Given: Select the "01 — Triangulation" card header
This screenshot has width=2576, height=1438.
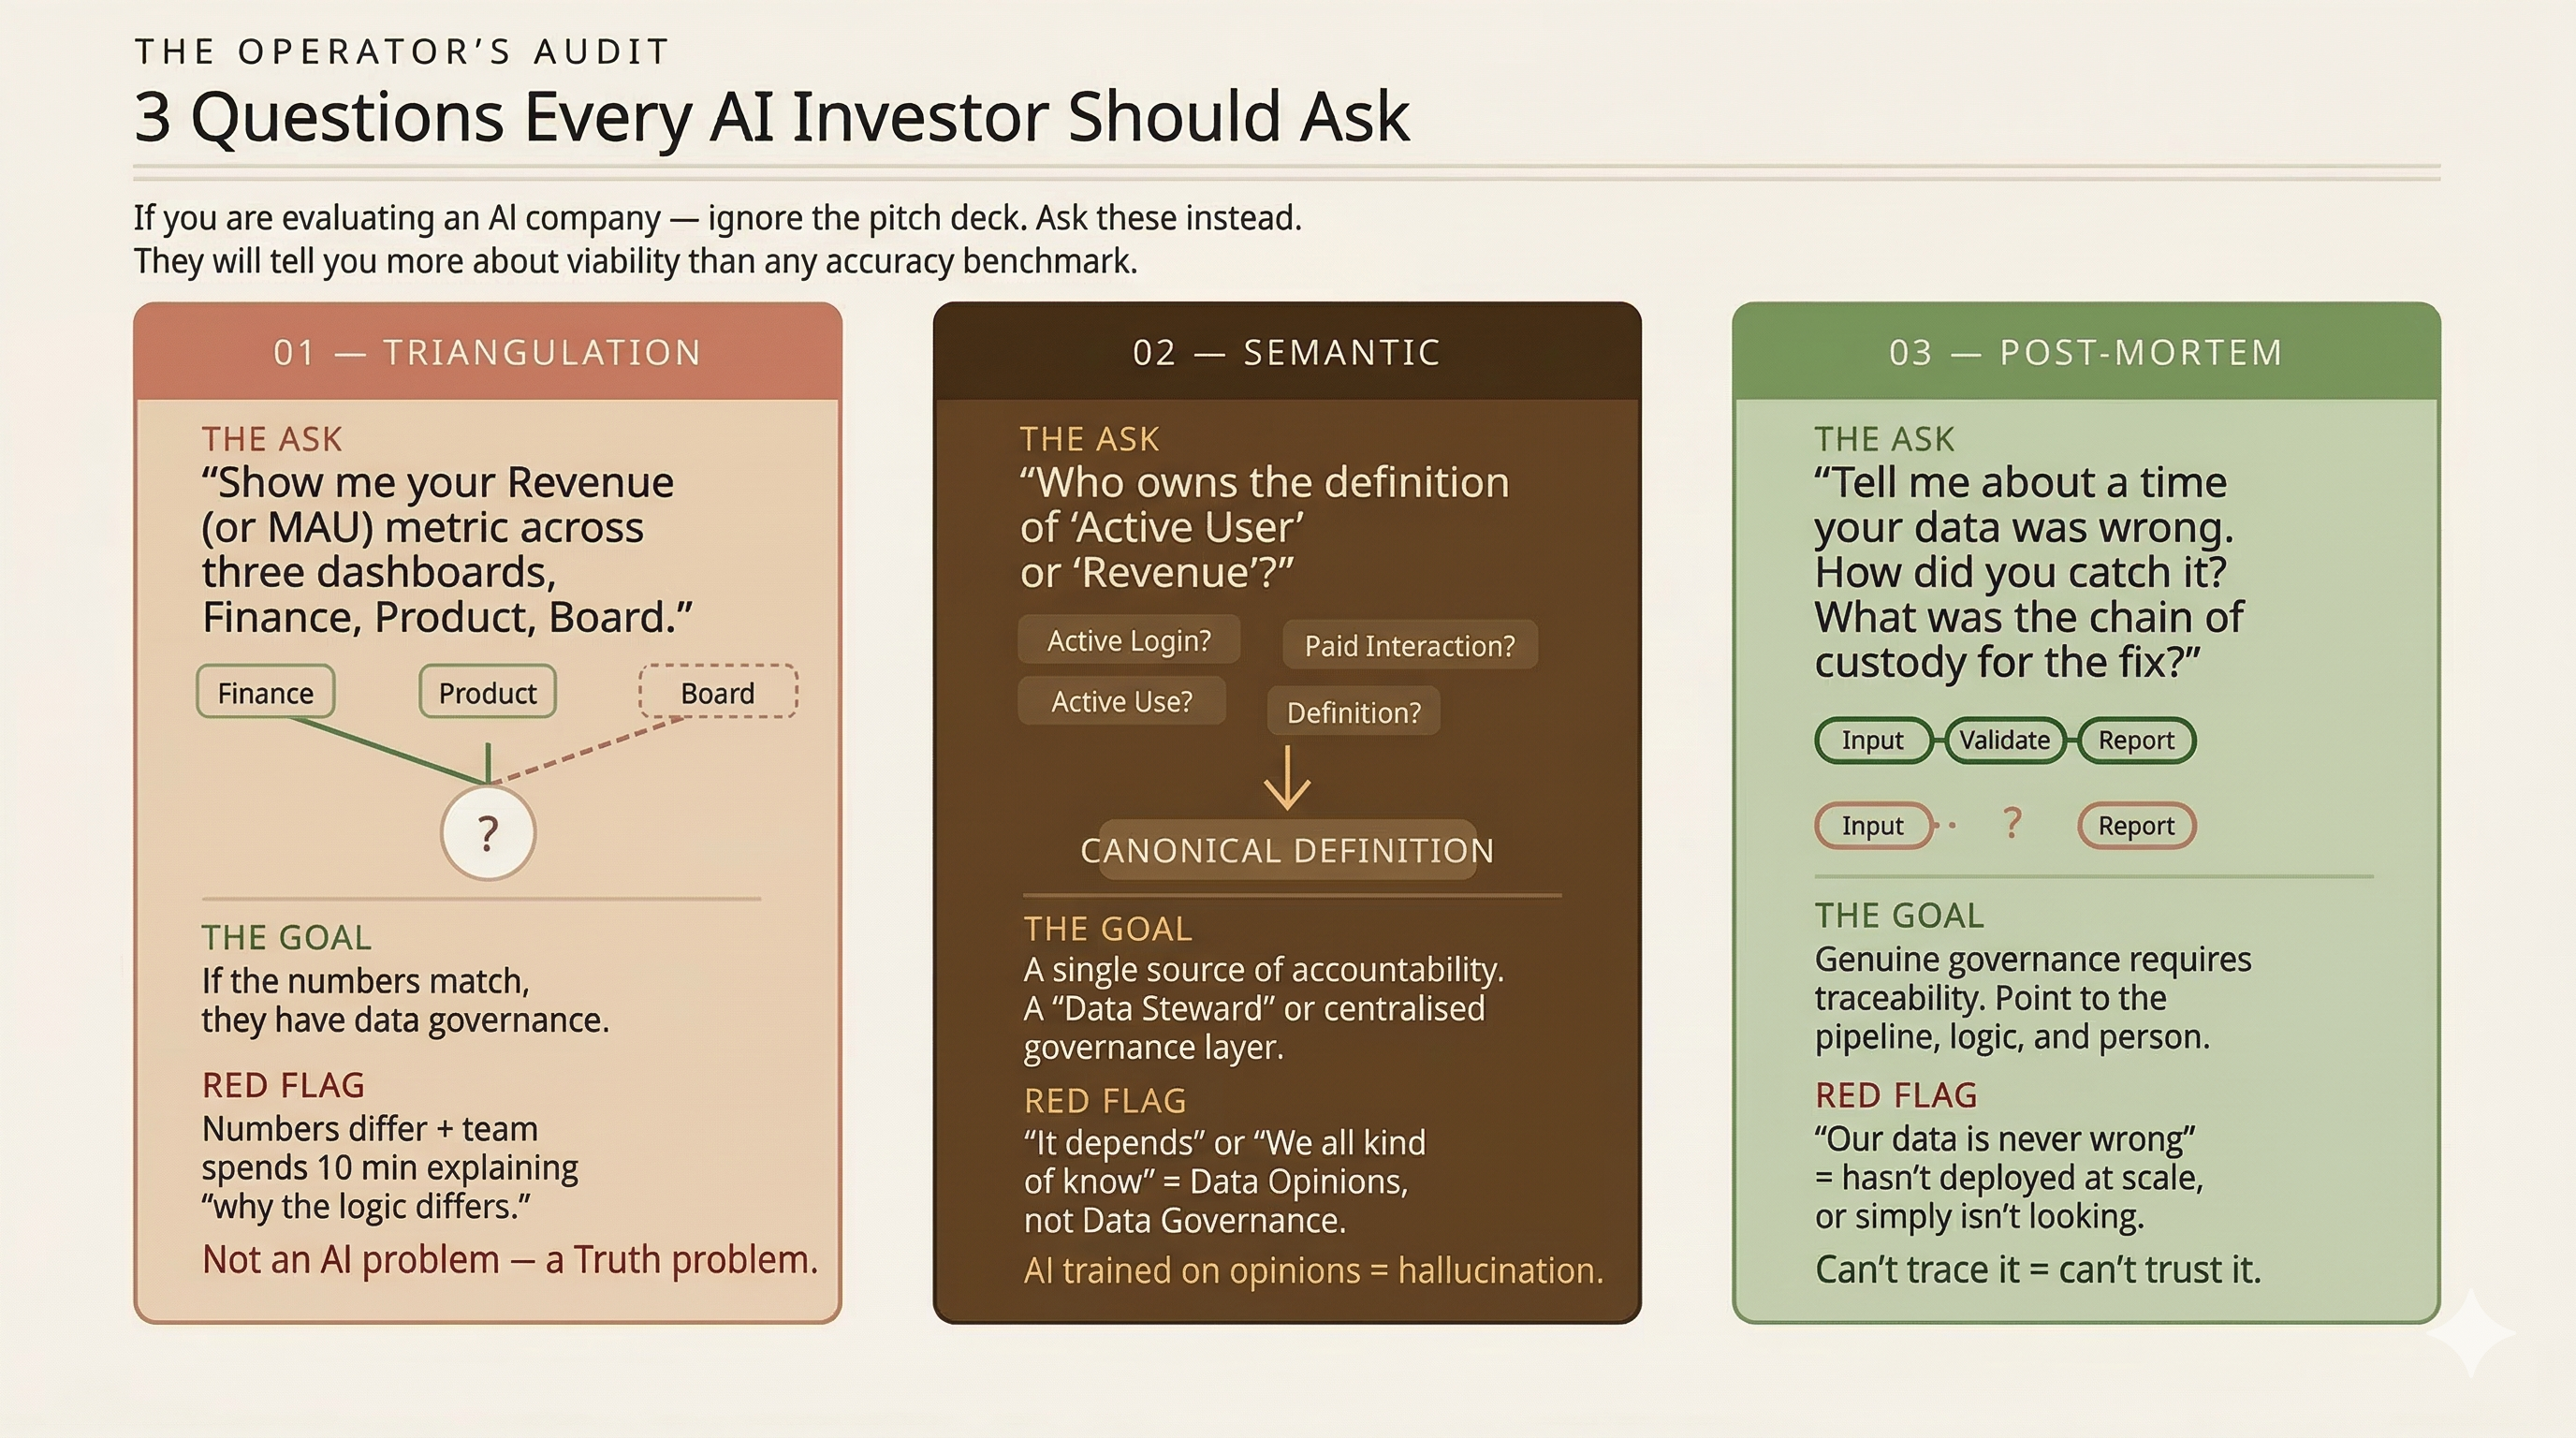Looking at the screenshot, I should 488,352.
